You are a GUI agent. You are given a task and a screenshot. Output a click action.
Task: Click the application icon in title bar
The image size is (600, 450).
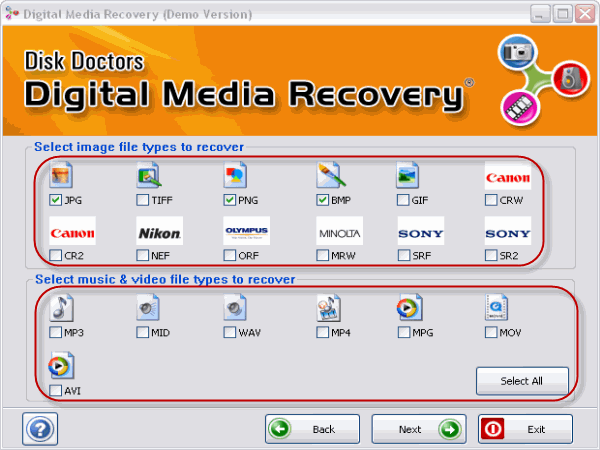[x=11, y=14]
